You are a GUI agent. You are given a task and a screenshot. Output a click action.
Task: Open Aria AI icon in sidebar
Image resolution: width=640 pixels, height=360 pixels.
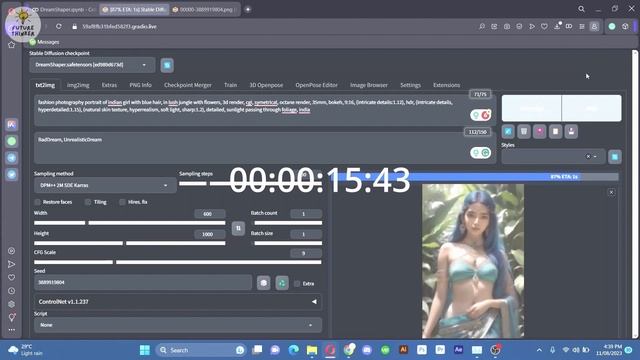coord(11,124)
